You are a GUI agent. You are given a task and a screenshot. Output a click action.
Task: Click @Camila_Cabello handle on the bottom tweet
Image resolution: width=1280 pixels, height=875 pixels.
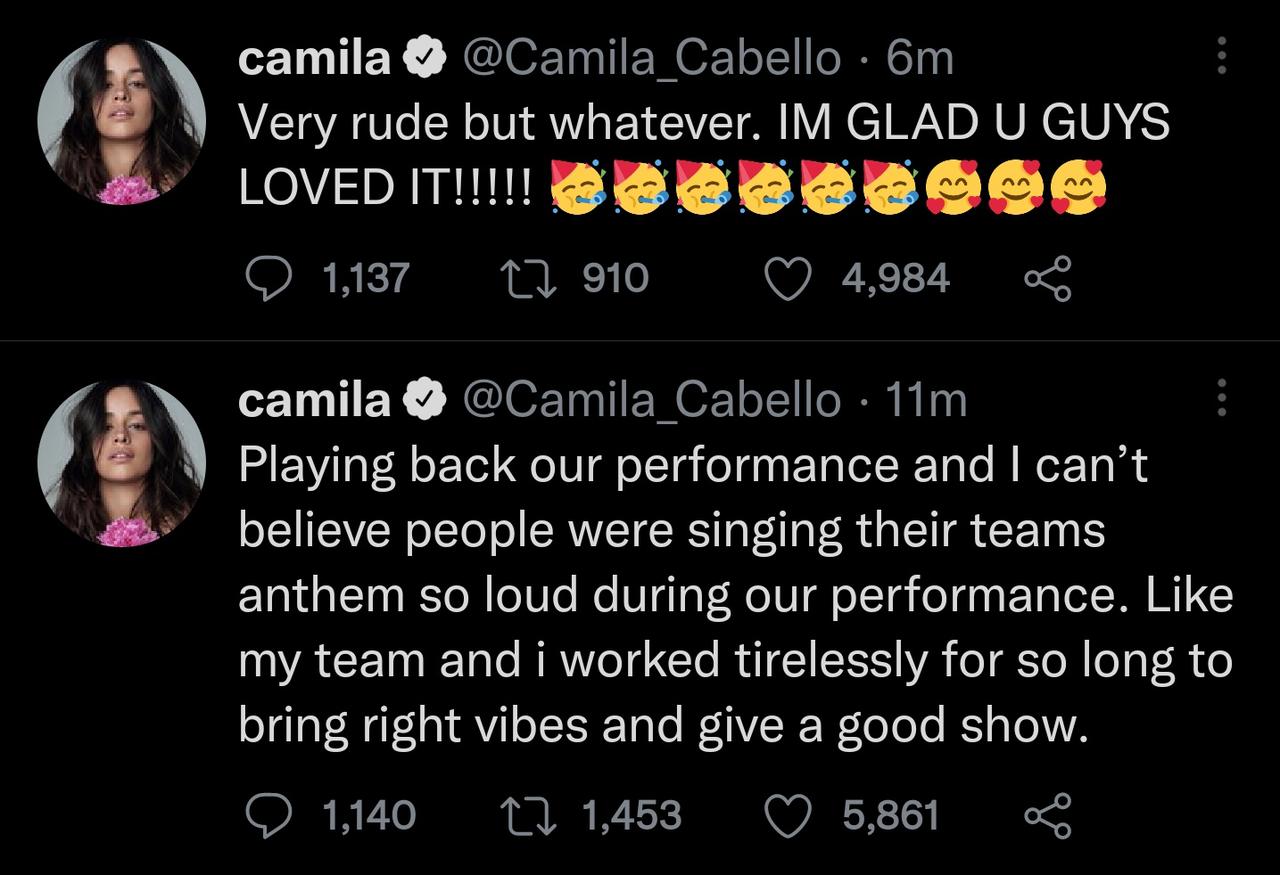tap(650, 401)
